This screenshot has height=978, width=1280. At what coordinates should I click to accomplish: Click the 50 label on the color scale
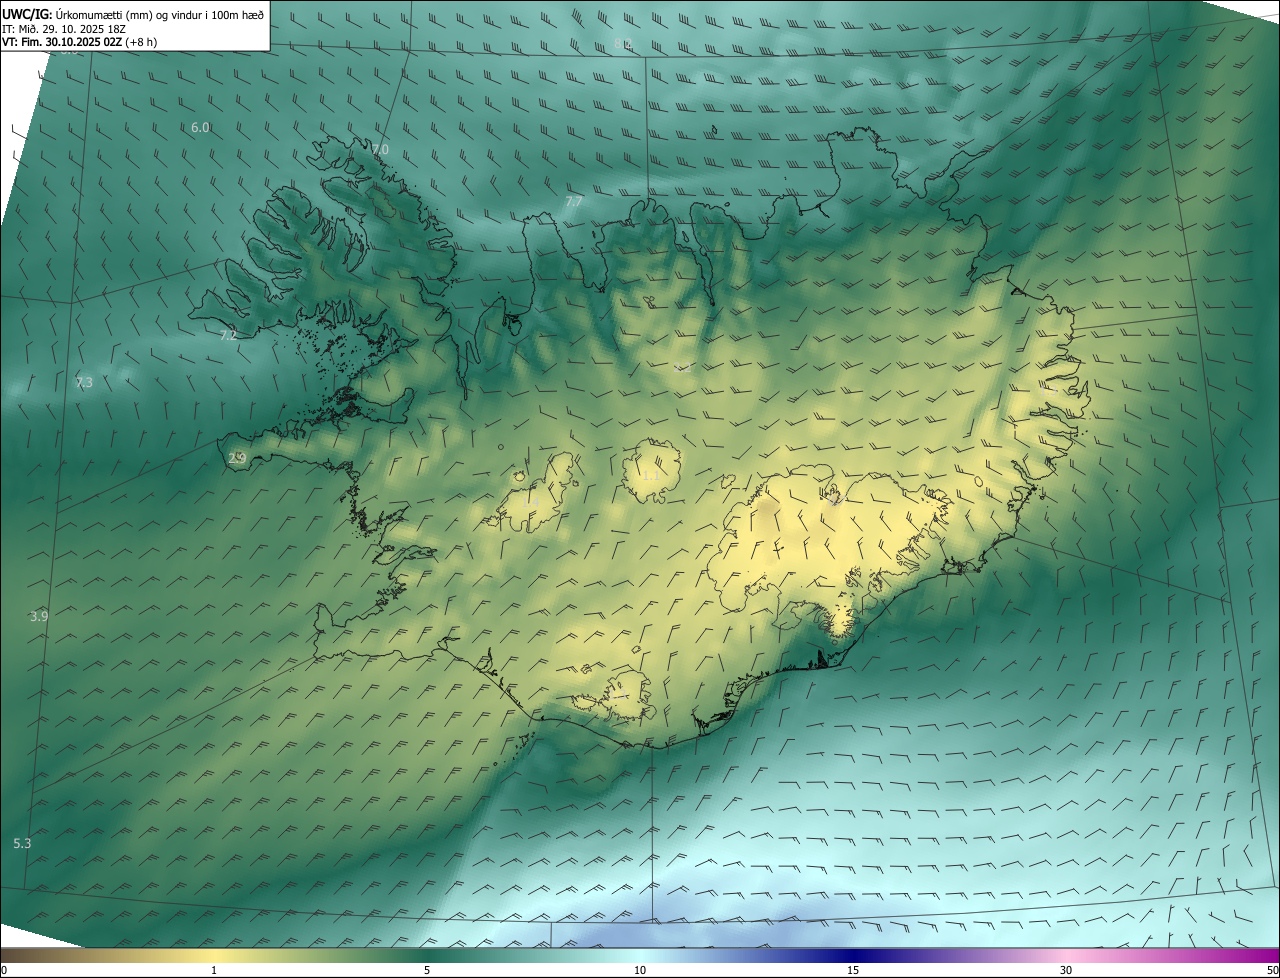(1272, 970)
